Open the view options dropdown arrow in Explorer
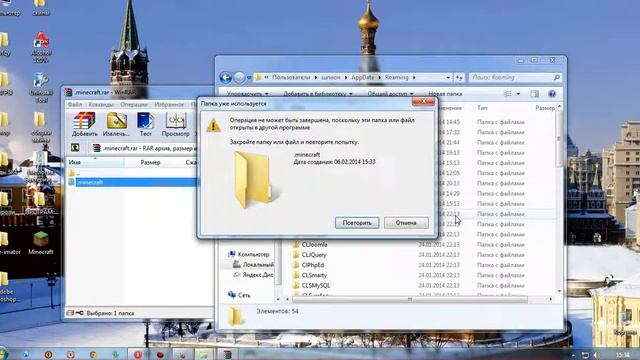640x360 pixels. point(518,94)
